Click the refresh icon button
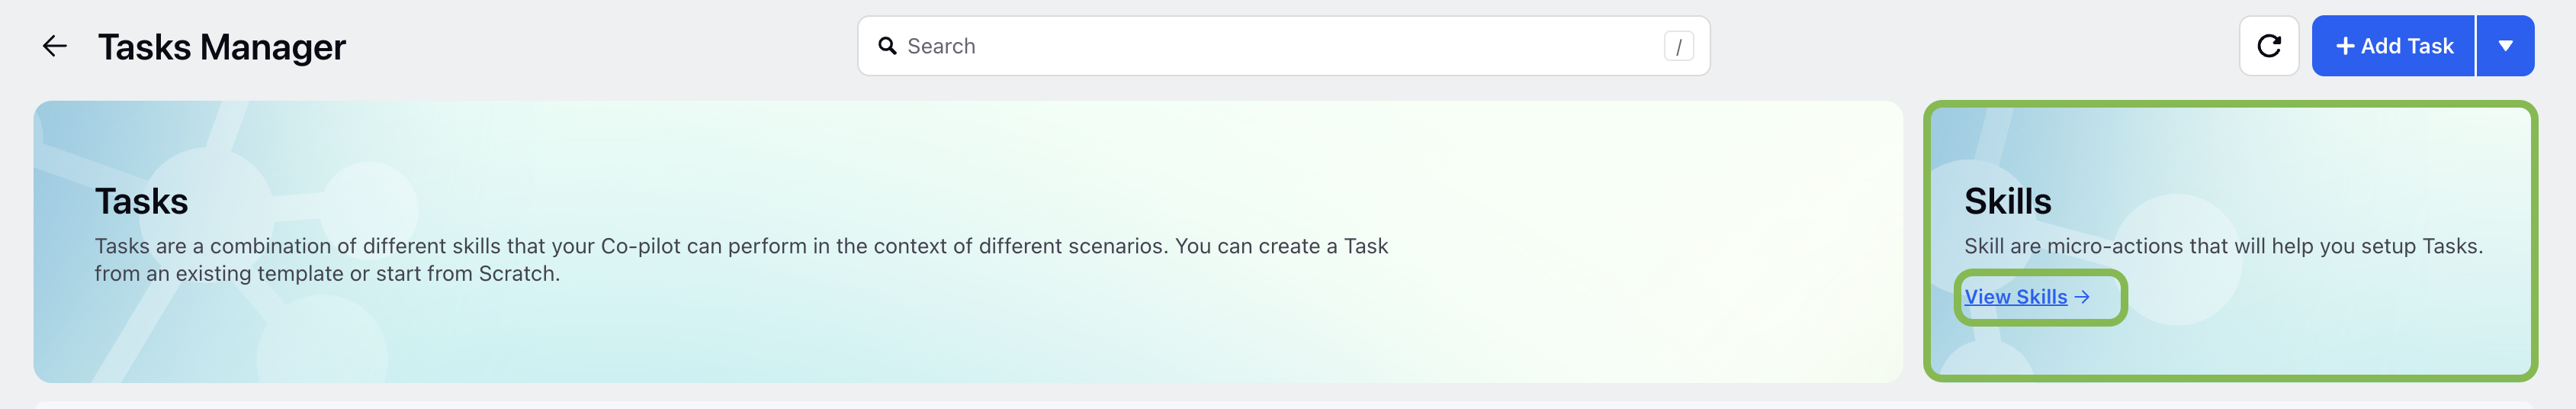Screen dimensions: 2576x409 2269,46
